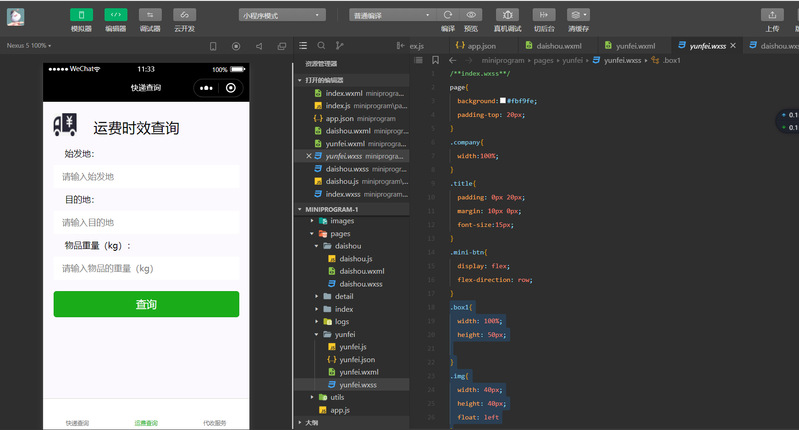Click the destination (目的地) input field
The width and height of the screenshot is (799, 430).
point(146,223)
